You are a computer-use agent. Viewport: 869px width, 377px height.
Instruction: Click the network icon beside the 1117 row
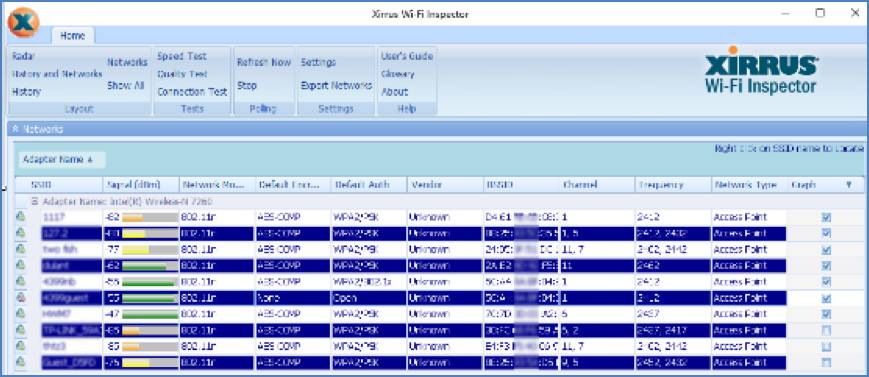(x=21, y=217)
